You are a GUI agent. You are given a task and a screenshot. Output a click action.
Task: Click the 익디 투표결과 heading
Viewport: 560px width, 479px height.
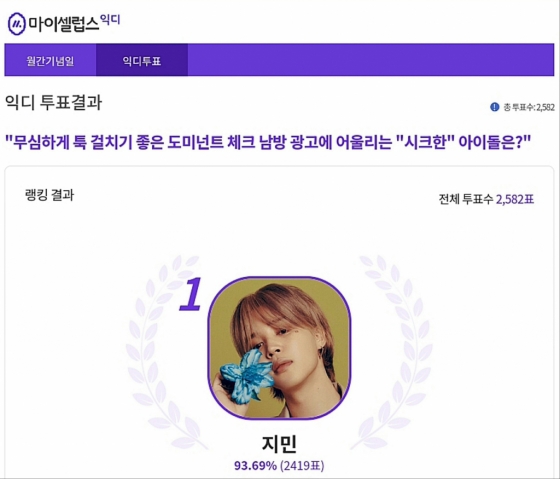54,103
